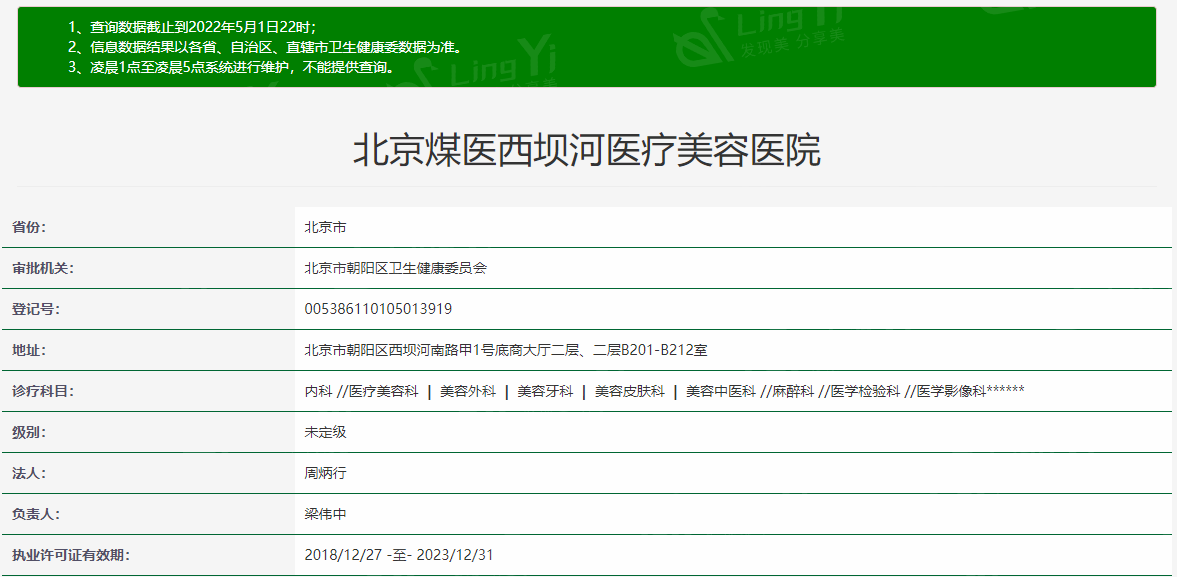Screen dimensions: 1177x577
Task: Select the 执业许可证有效期 label
Action: pos(71,555)
